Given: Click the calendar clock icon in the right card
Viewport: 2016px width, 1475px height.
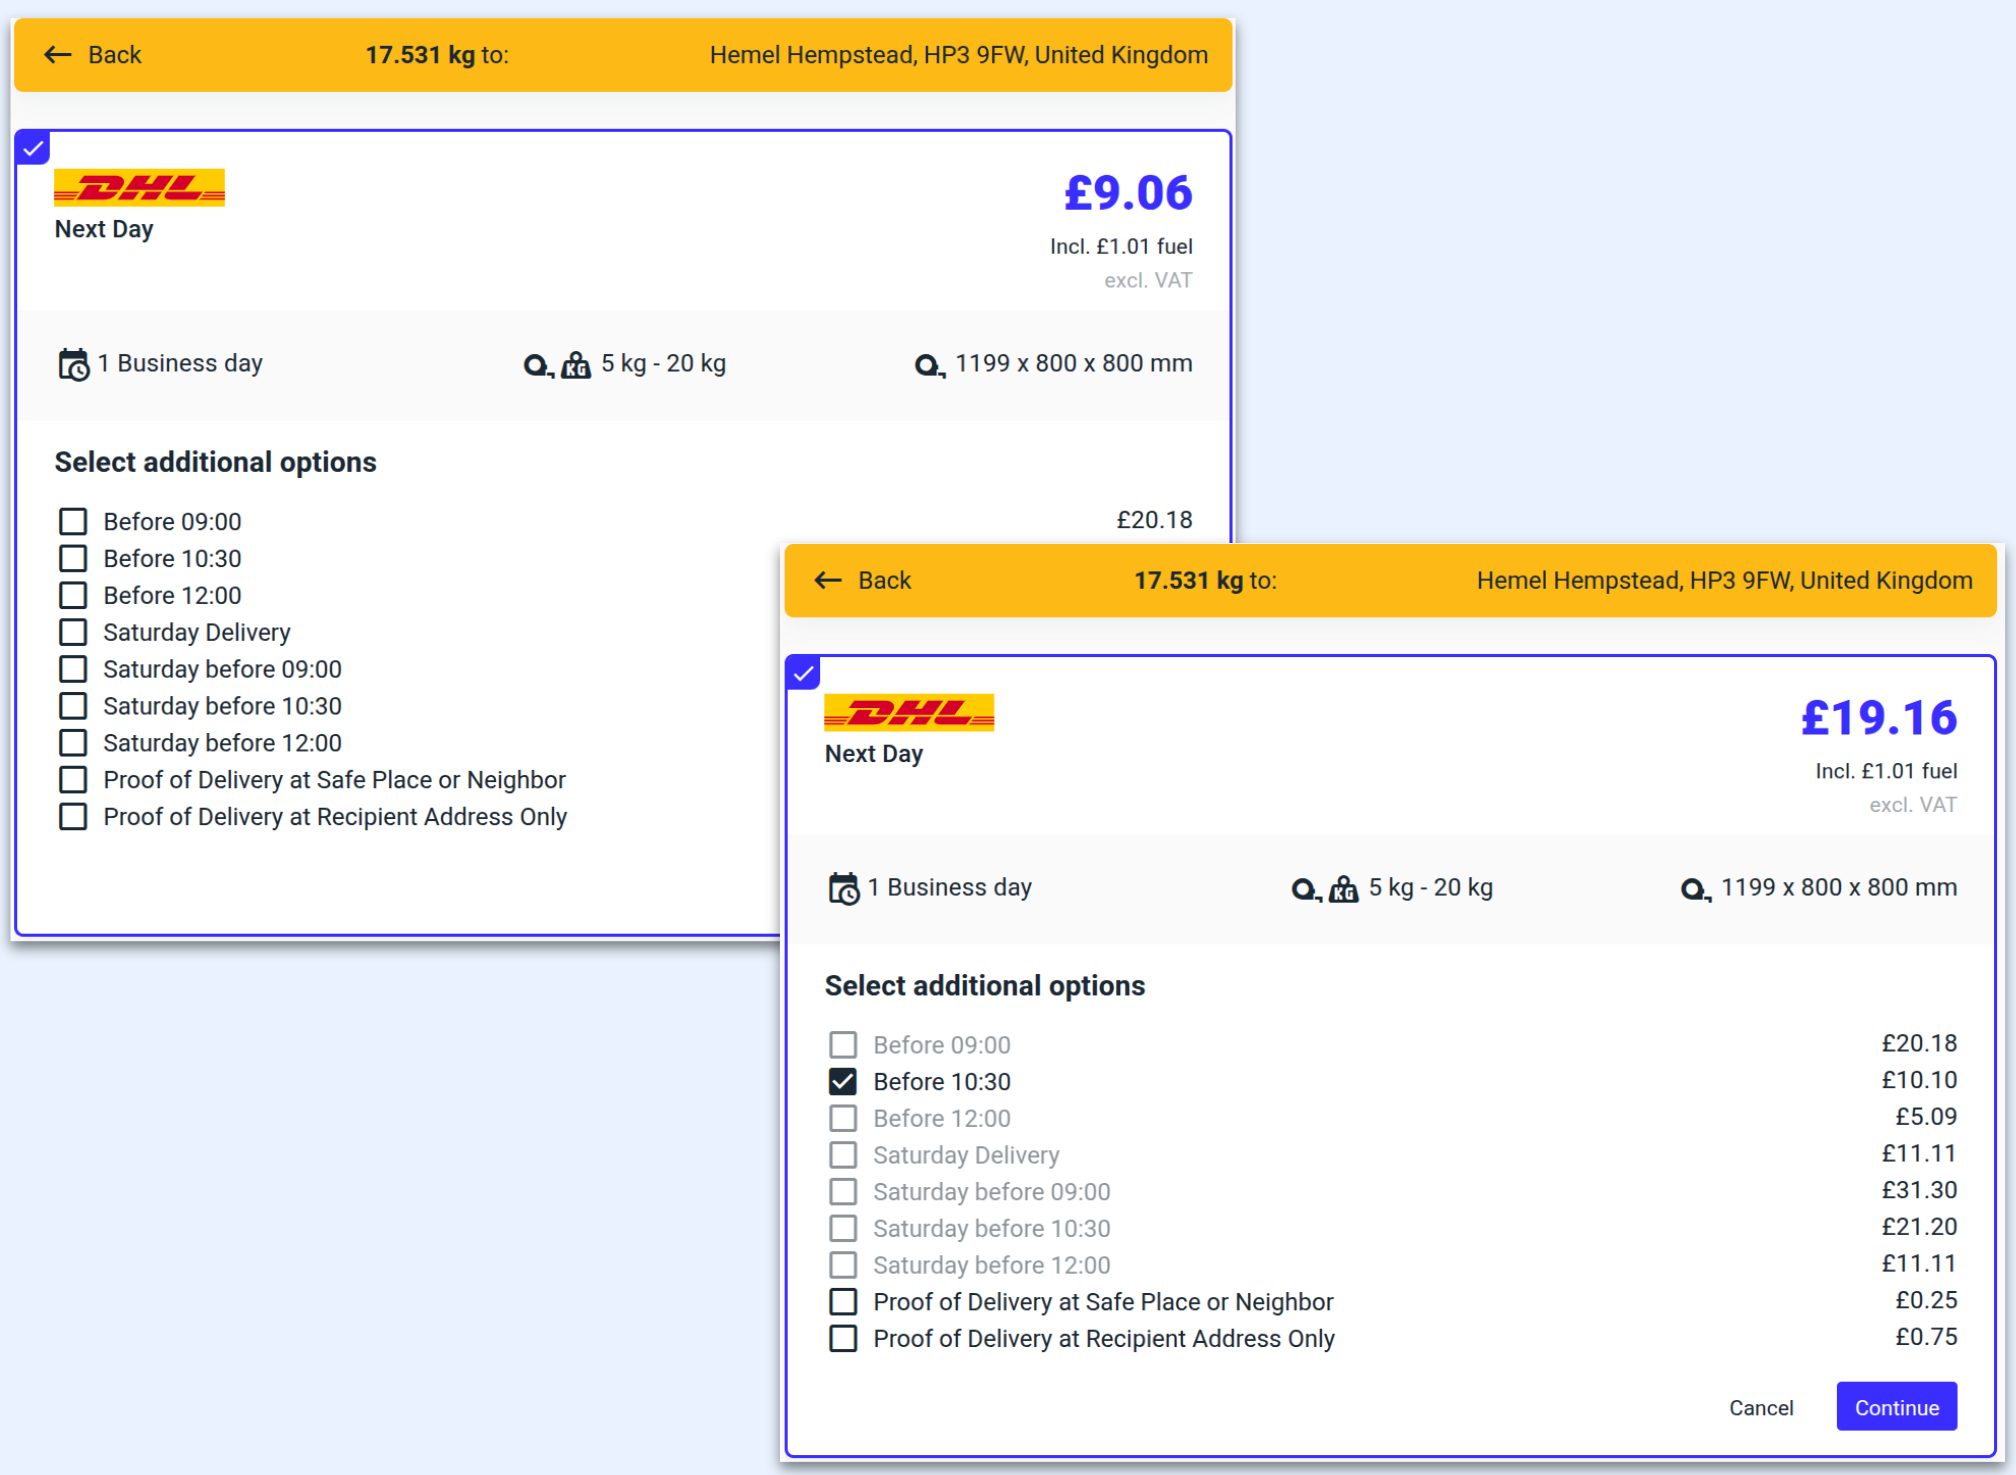Looking at the screenshot, I should click(843, 888).
